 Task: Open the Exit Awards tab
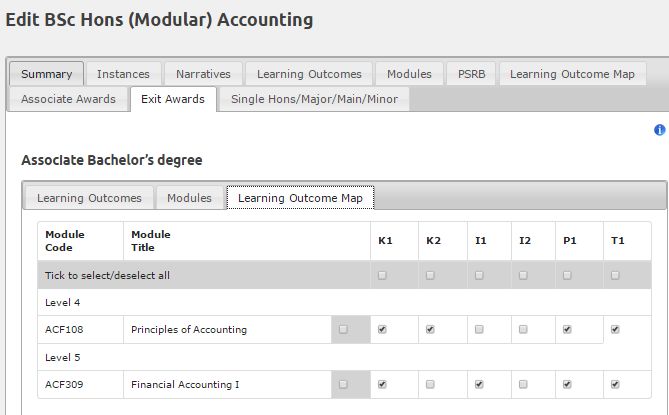point(173,99)
